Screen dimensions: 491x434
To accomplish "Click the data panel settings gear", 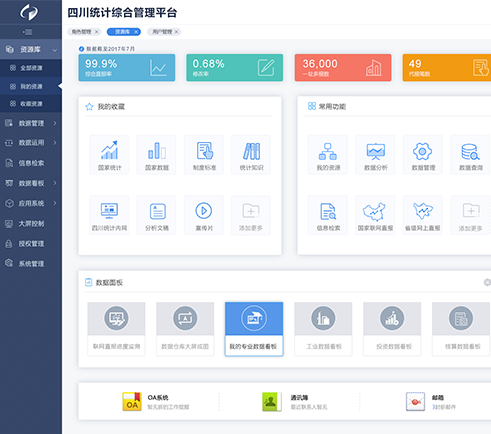I will coord(487,282).
